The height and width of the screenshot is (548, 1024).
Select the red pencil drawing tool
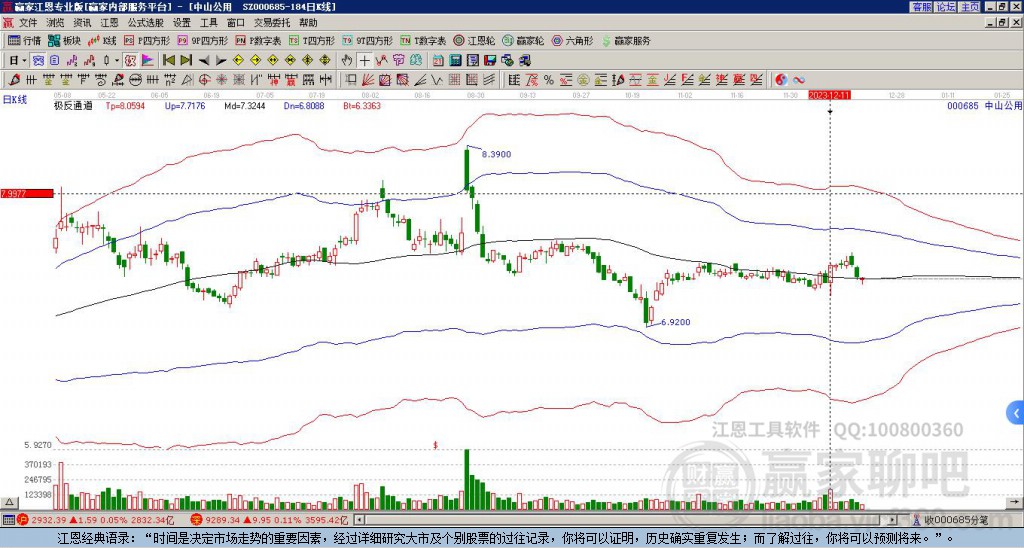[13, 80]
